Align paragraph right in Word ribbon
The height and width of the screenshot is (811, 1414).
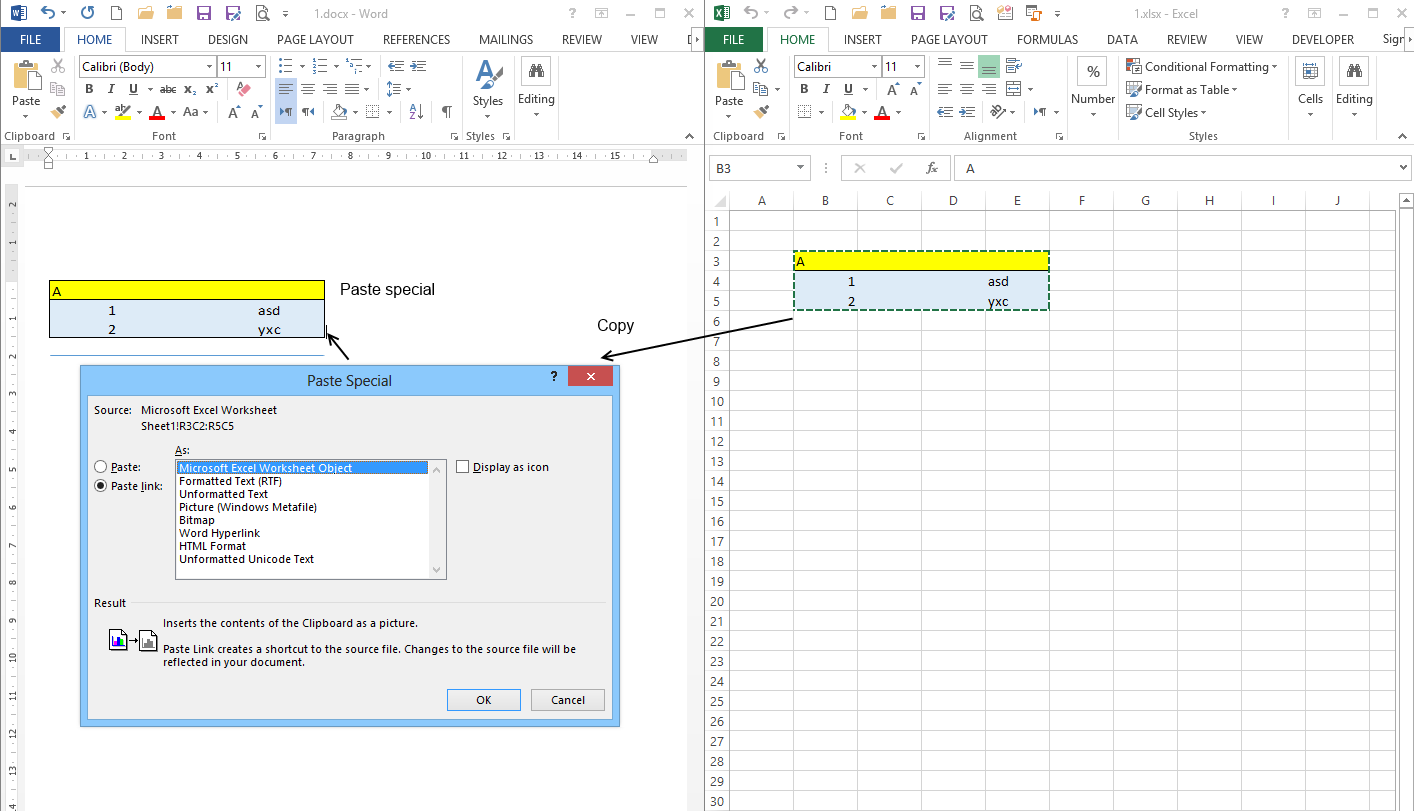(330, 89)
